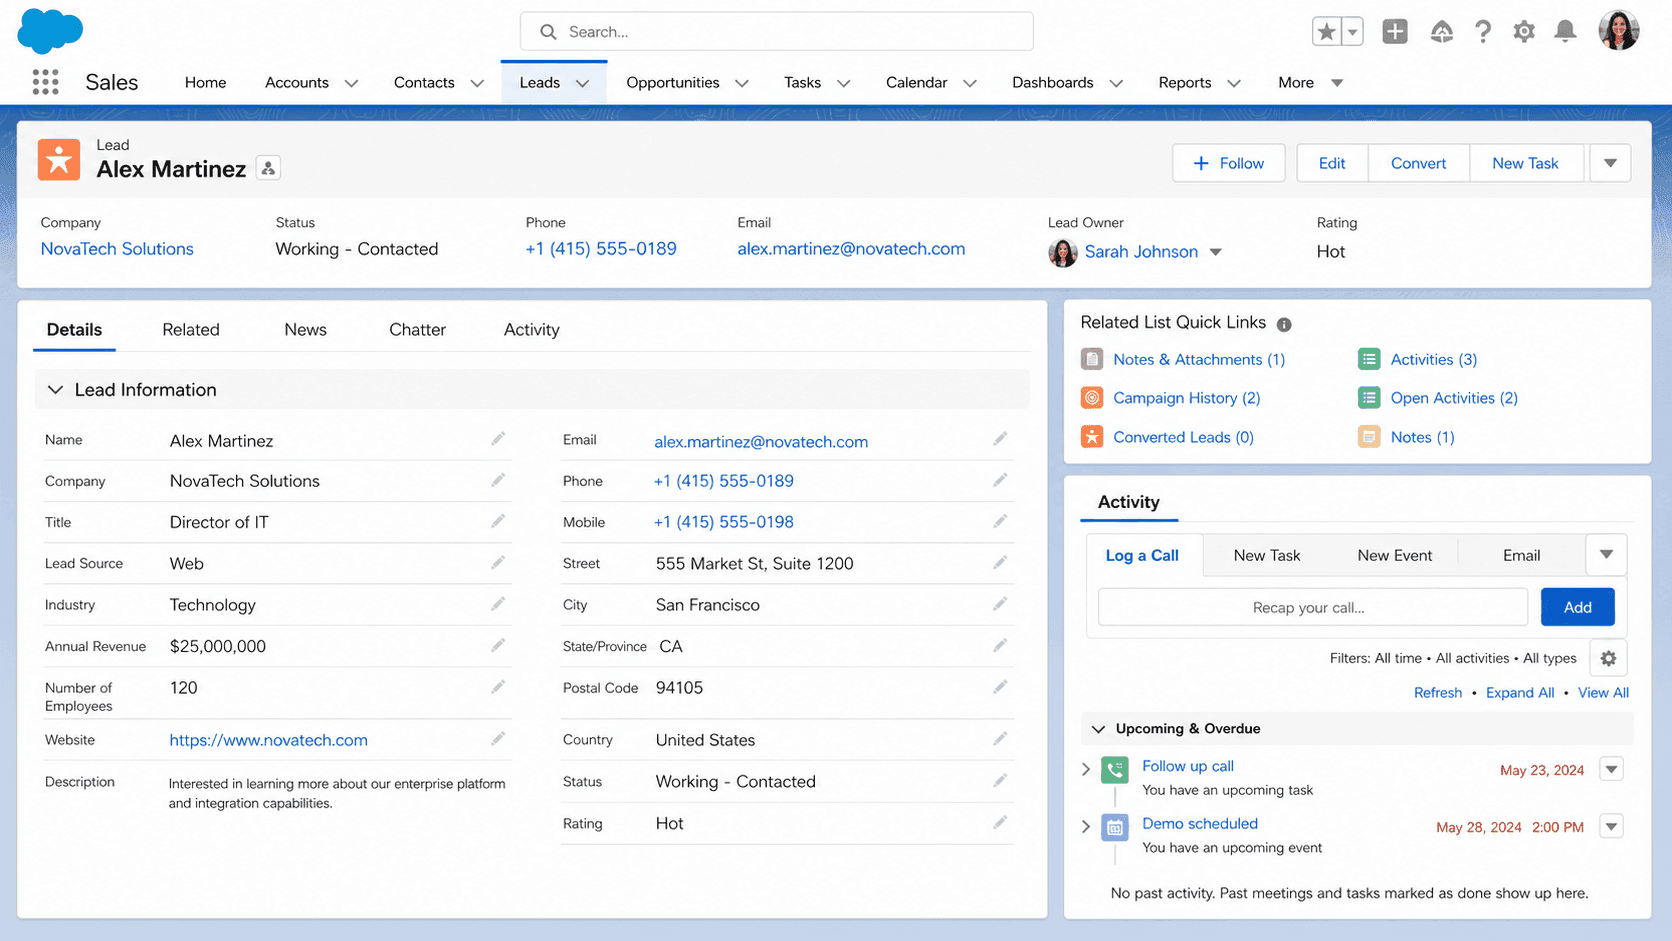Edit the Name field pencil icon
Screen dimensions: 1672x941
pos(498,439)
